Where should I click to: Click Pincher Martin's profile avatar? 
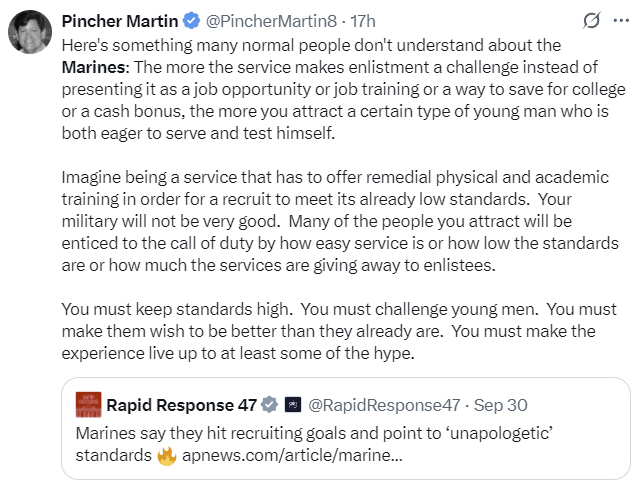(30, 34)
